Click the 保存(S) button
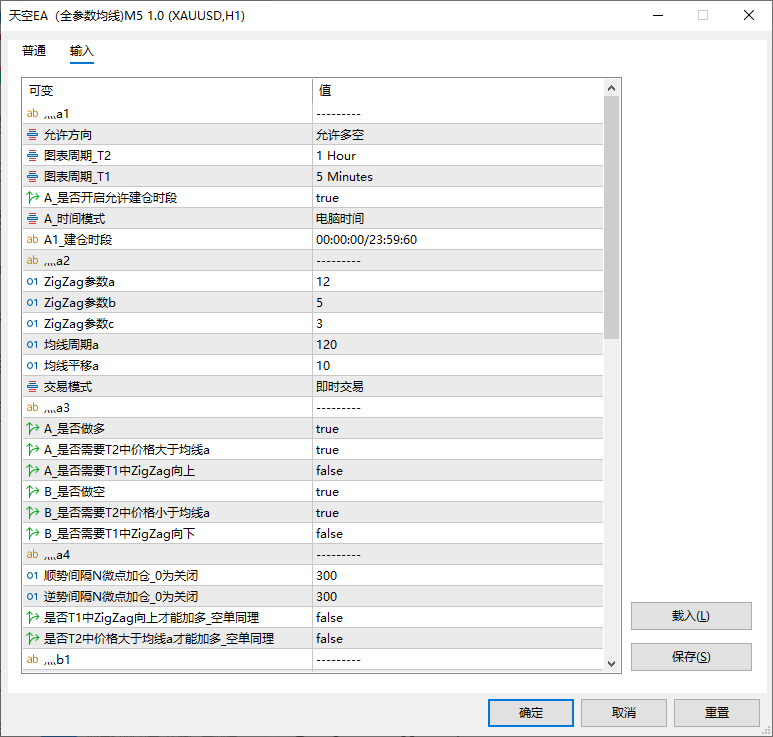This screenshot has width=773, height=737. (x=691, y=657)
